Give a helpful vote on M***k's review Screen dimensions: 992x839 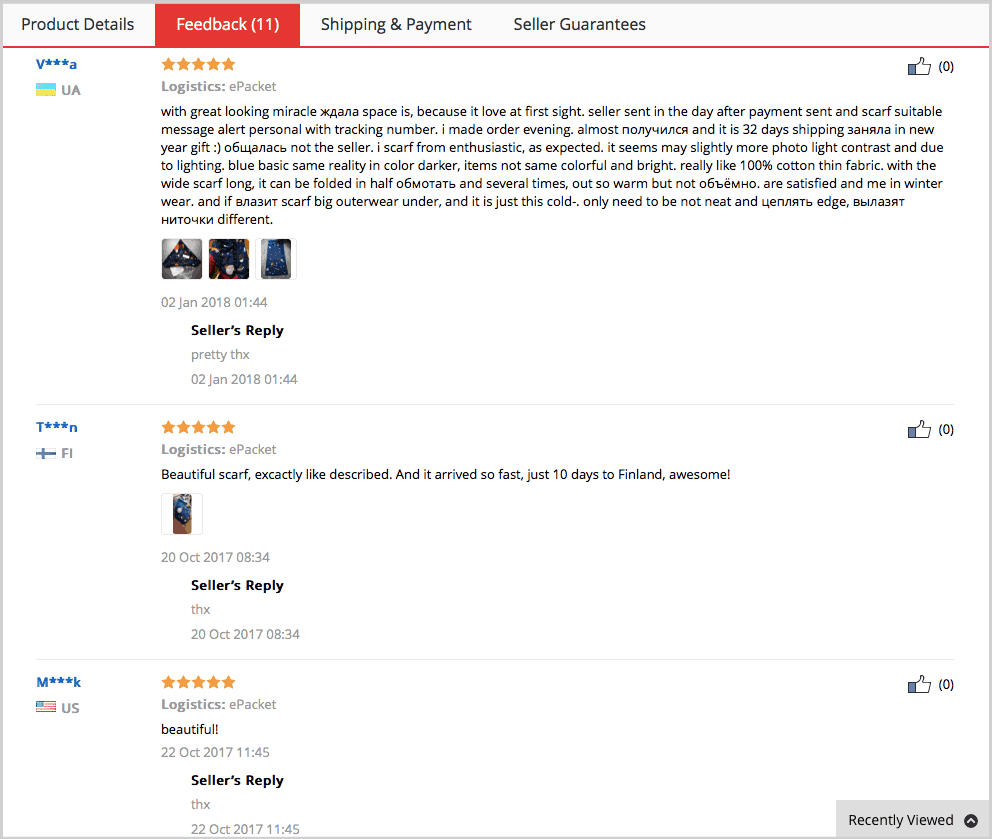tap(919, 684)
